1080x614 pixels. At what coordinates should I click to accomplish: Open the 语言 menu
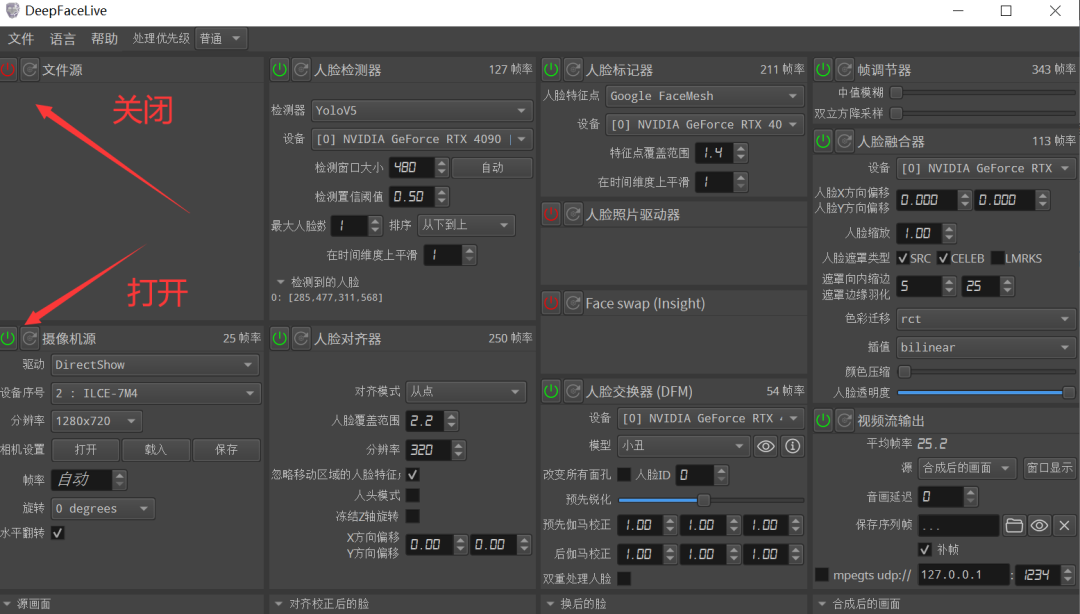63,39
